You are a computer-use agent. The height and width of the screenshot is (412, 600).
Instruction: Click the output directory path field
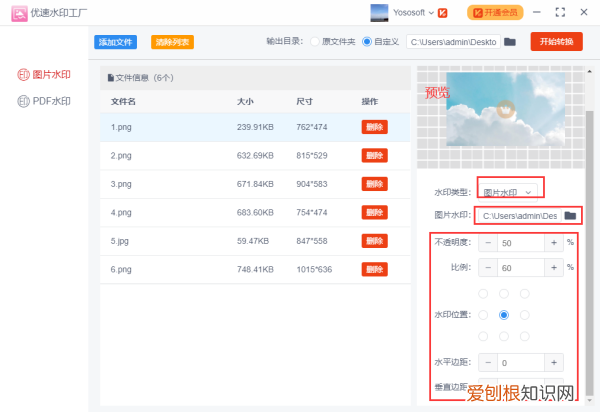tap(453, 42)
